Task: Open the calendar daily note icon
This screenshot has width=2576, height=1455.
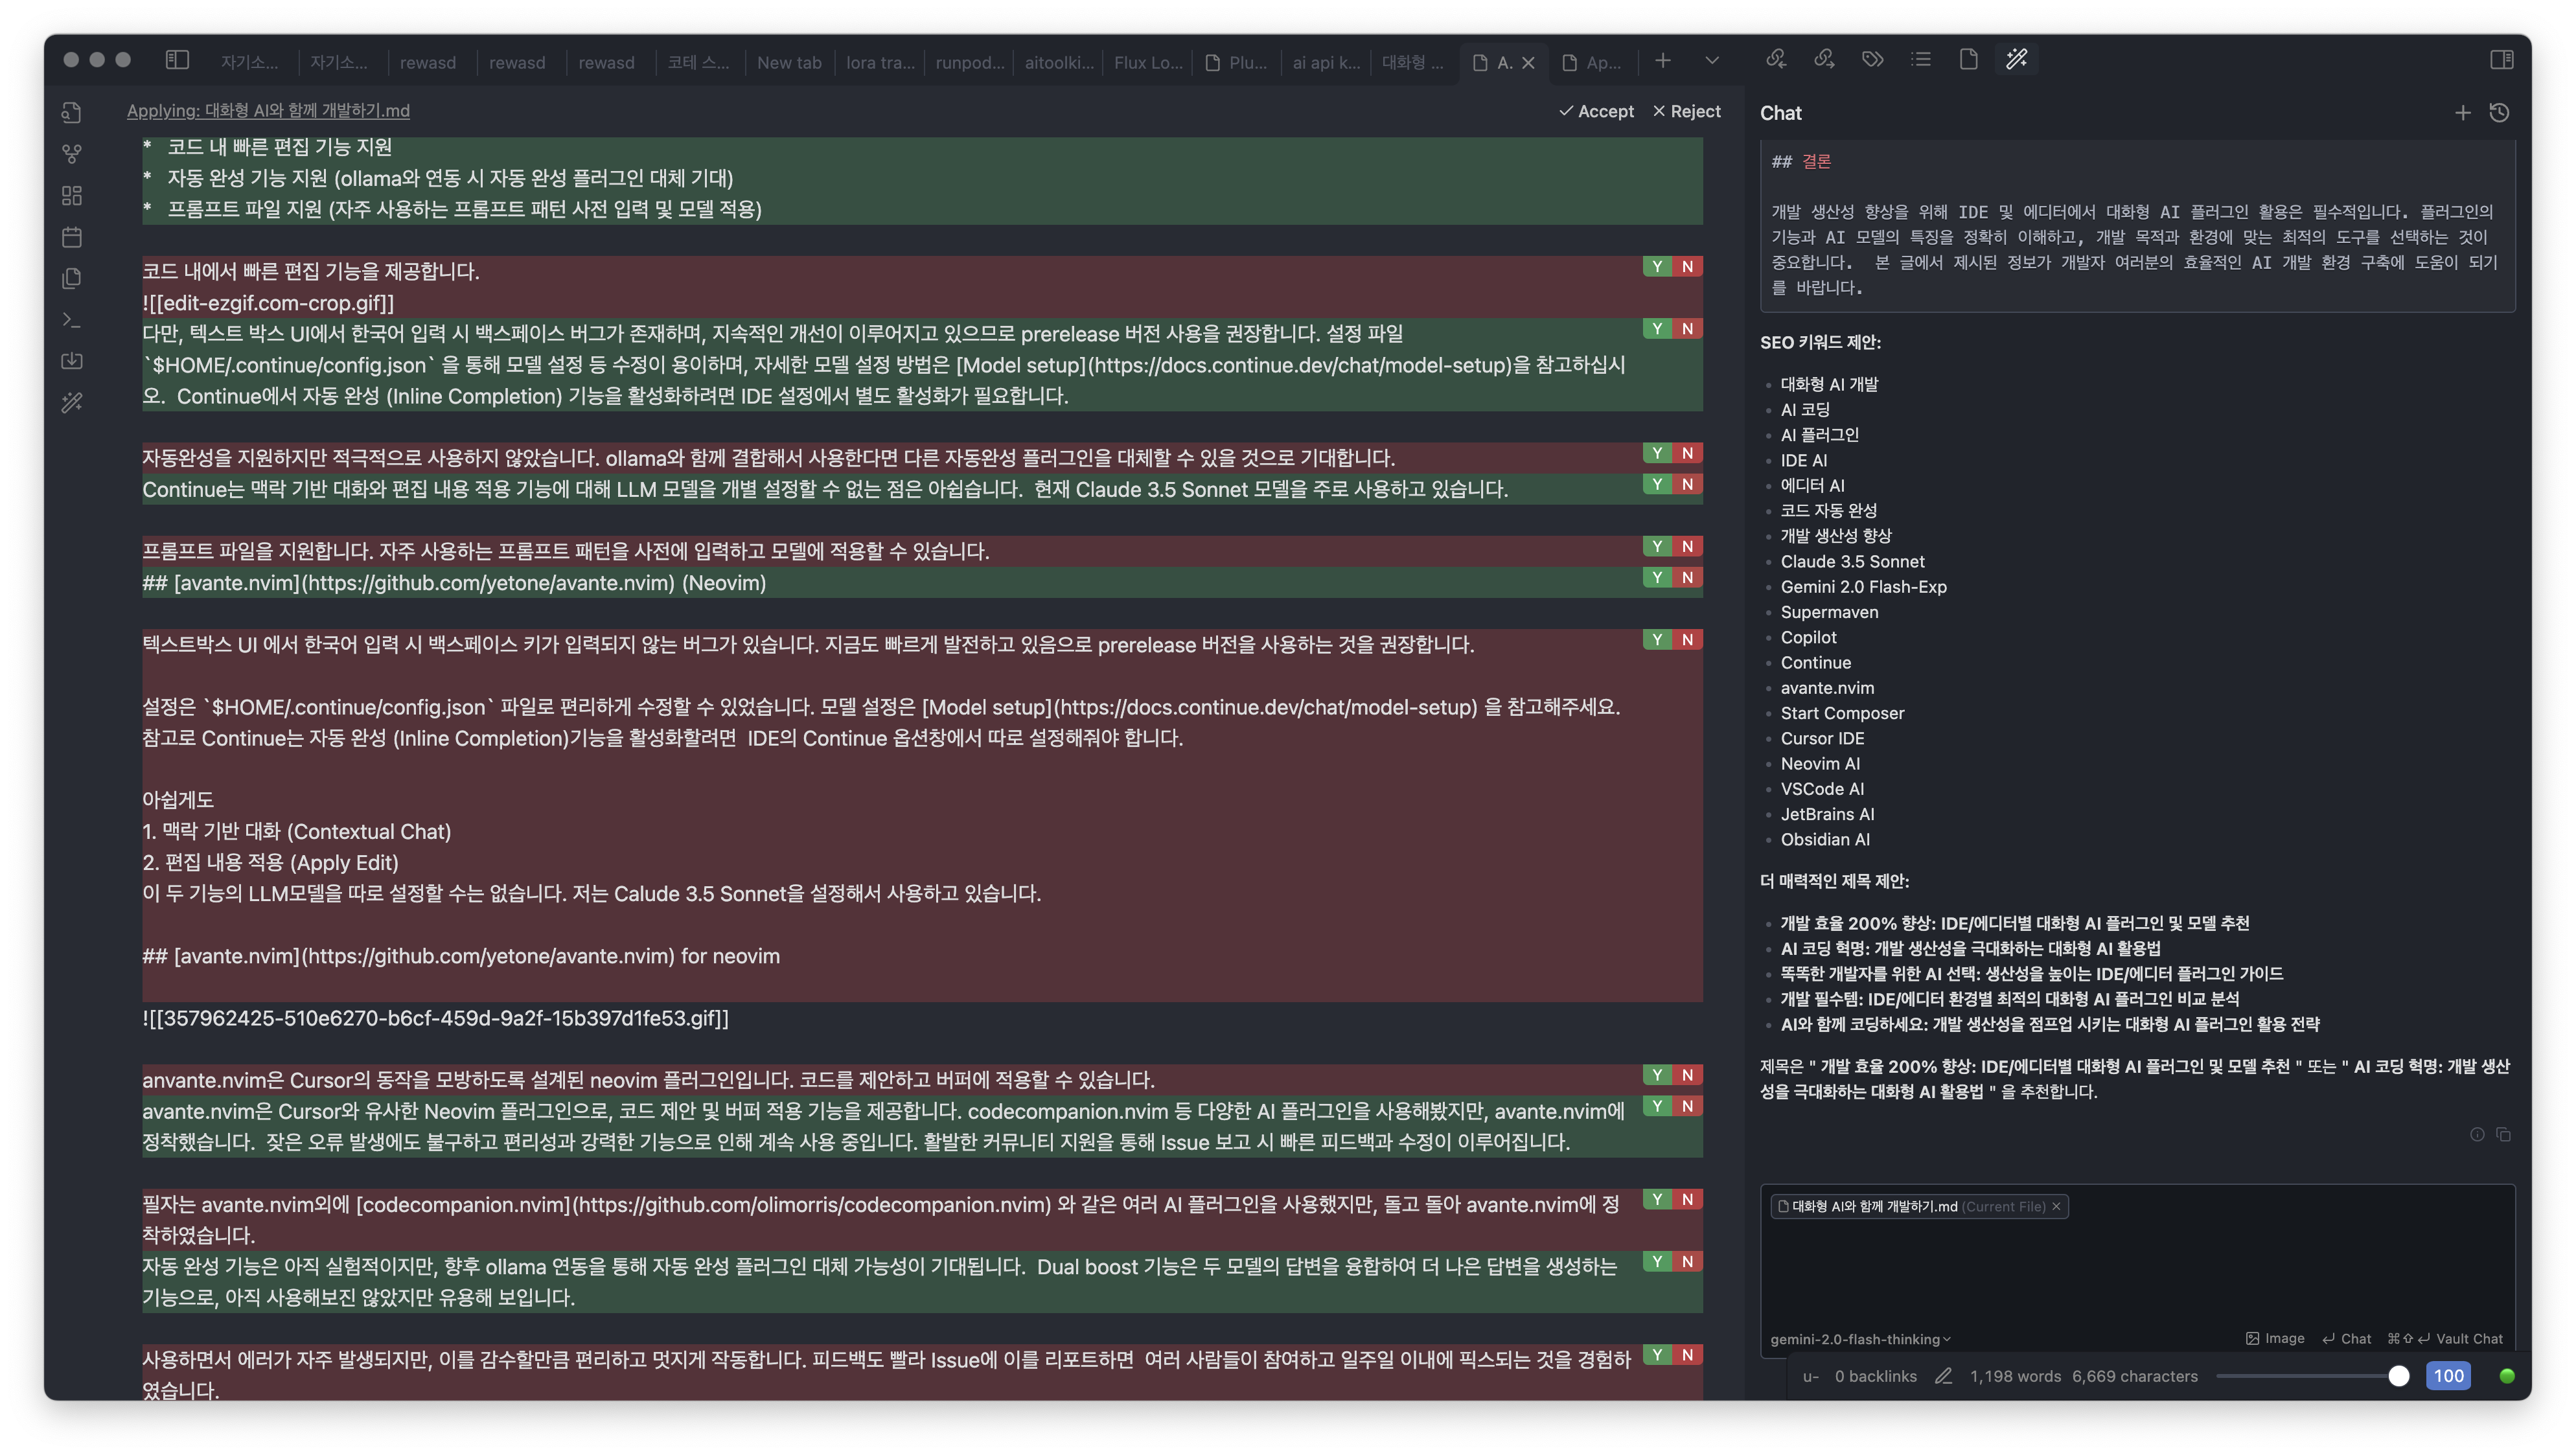Action: pyautogui.click(x=71, y=237)
